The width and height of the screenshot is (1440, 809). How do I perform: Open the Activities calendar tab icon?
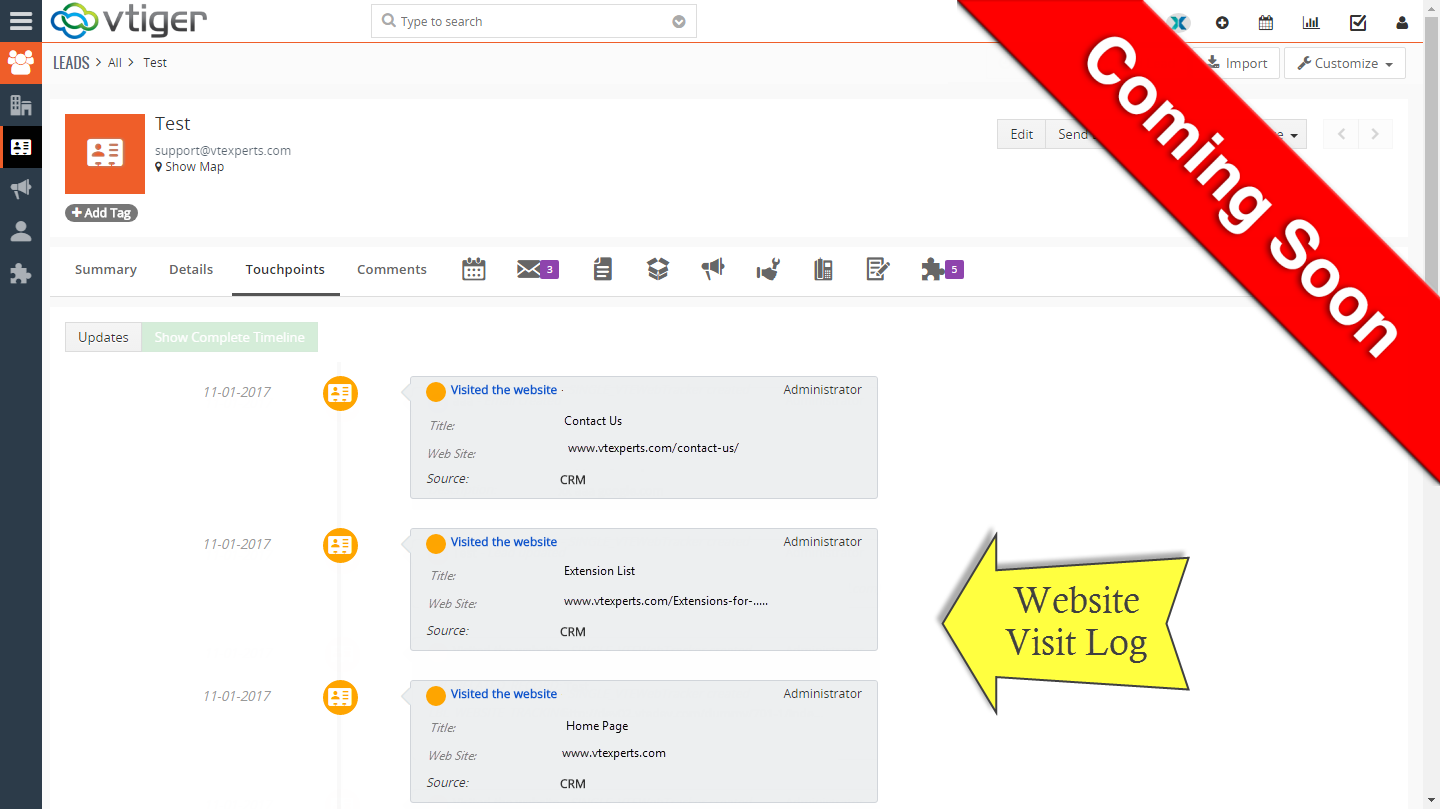tap(474, 269)
